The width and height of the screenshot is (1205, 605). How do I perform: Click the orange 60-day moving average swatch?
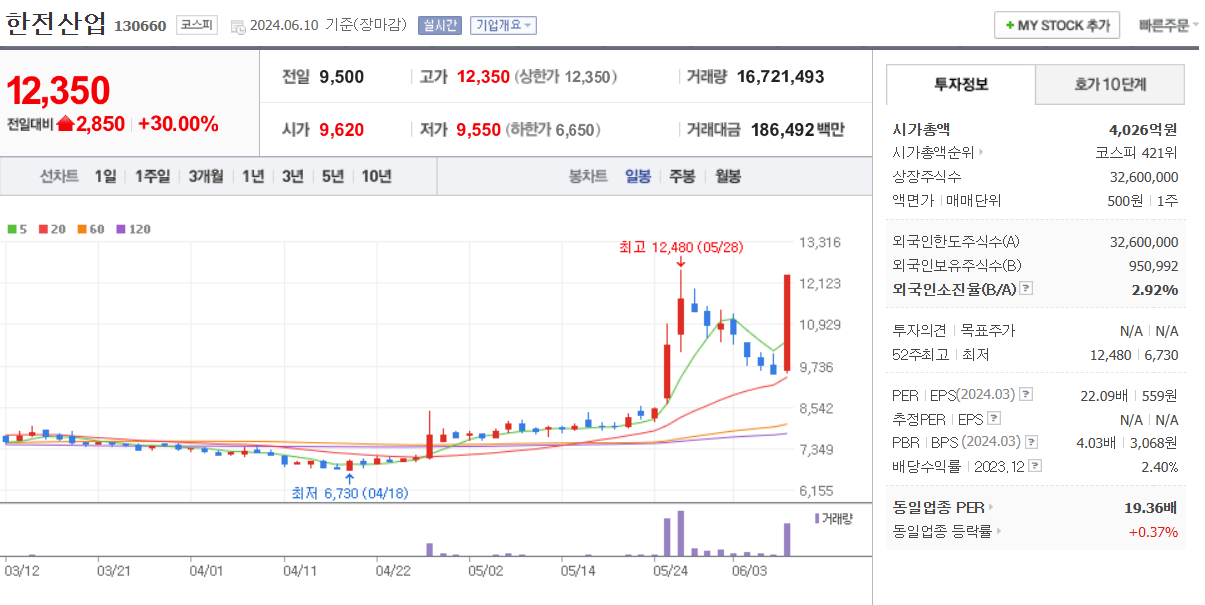pos(80,229)
